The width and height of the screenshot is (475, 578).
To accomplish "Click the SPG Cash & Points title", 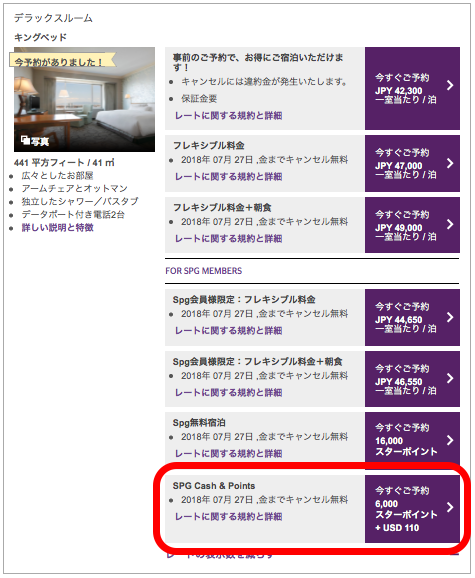I will 214,486.
